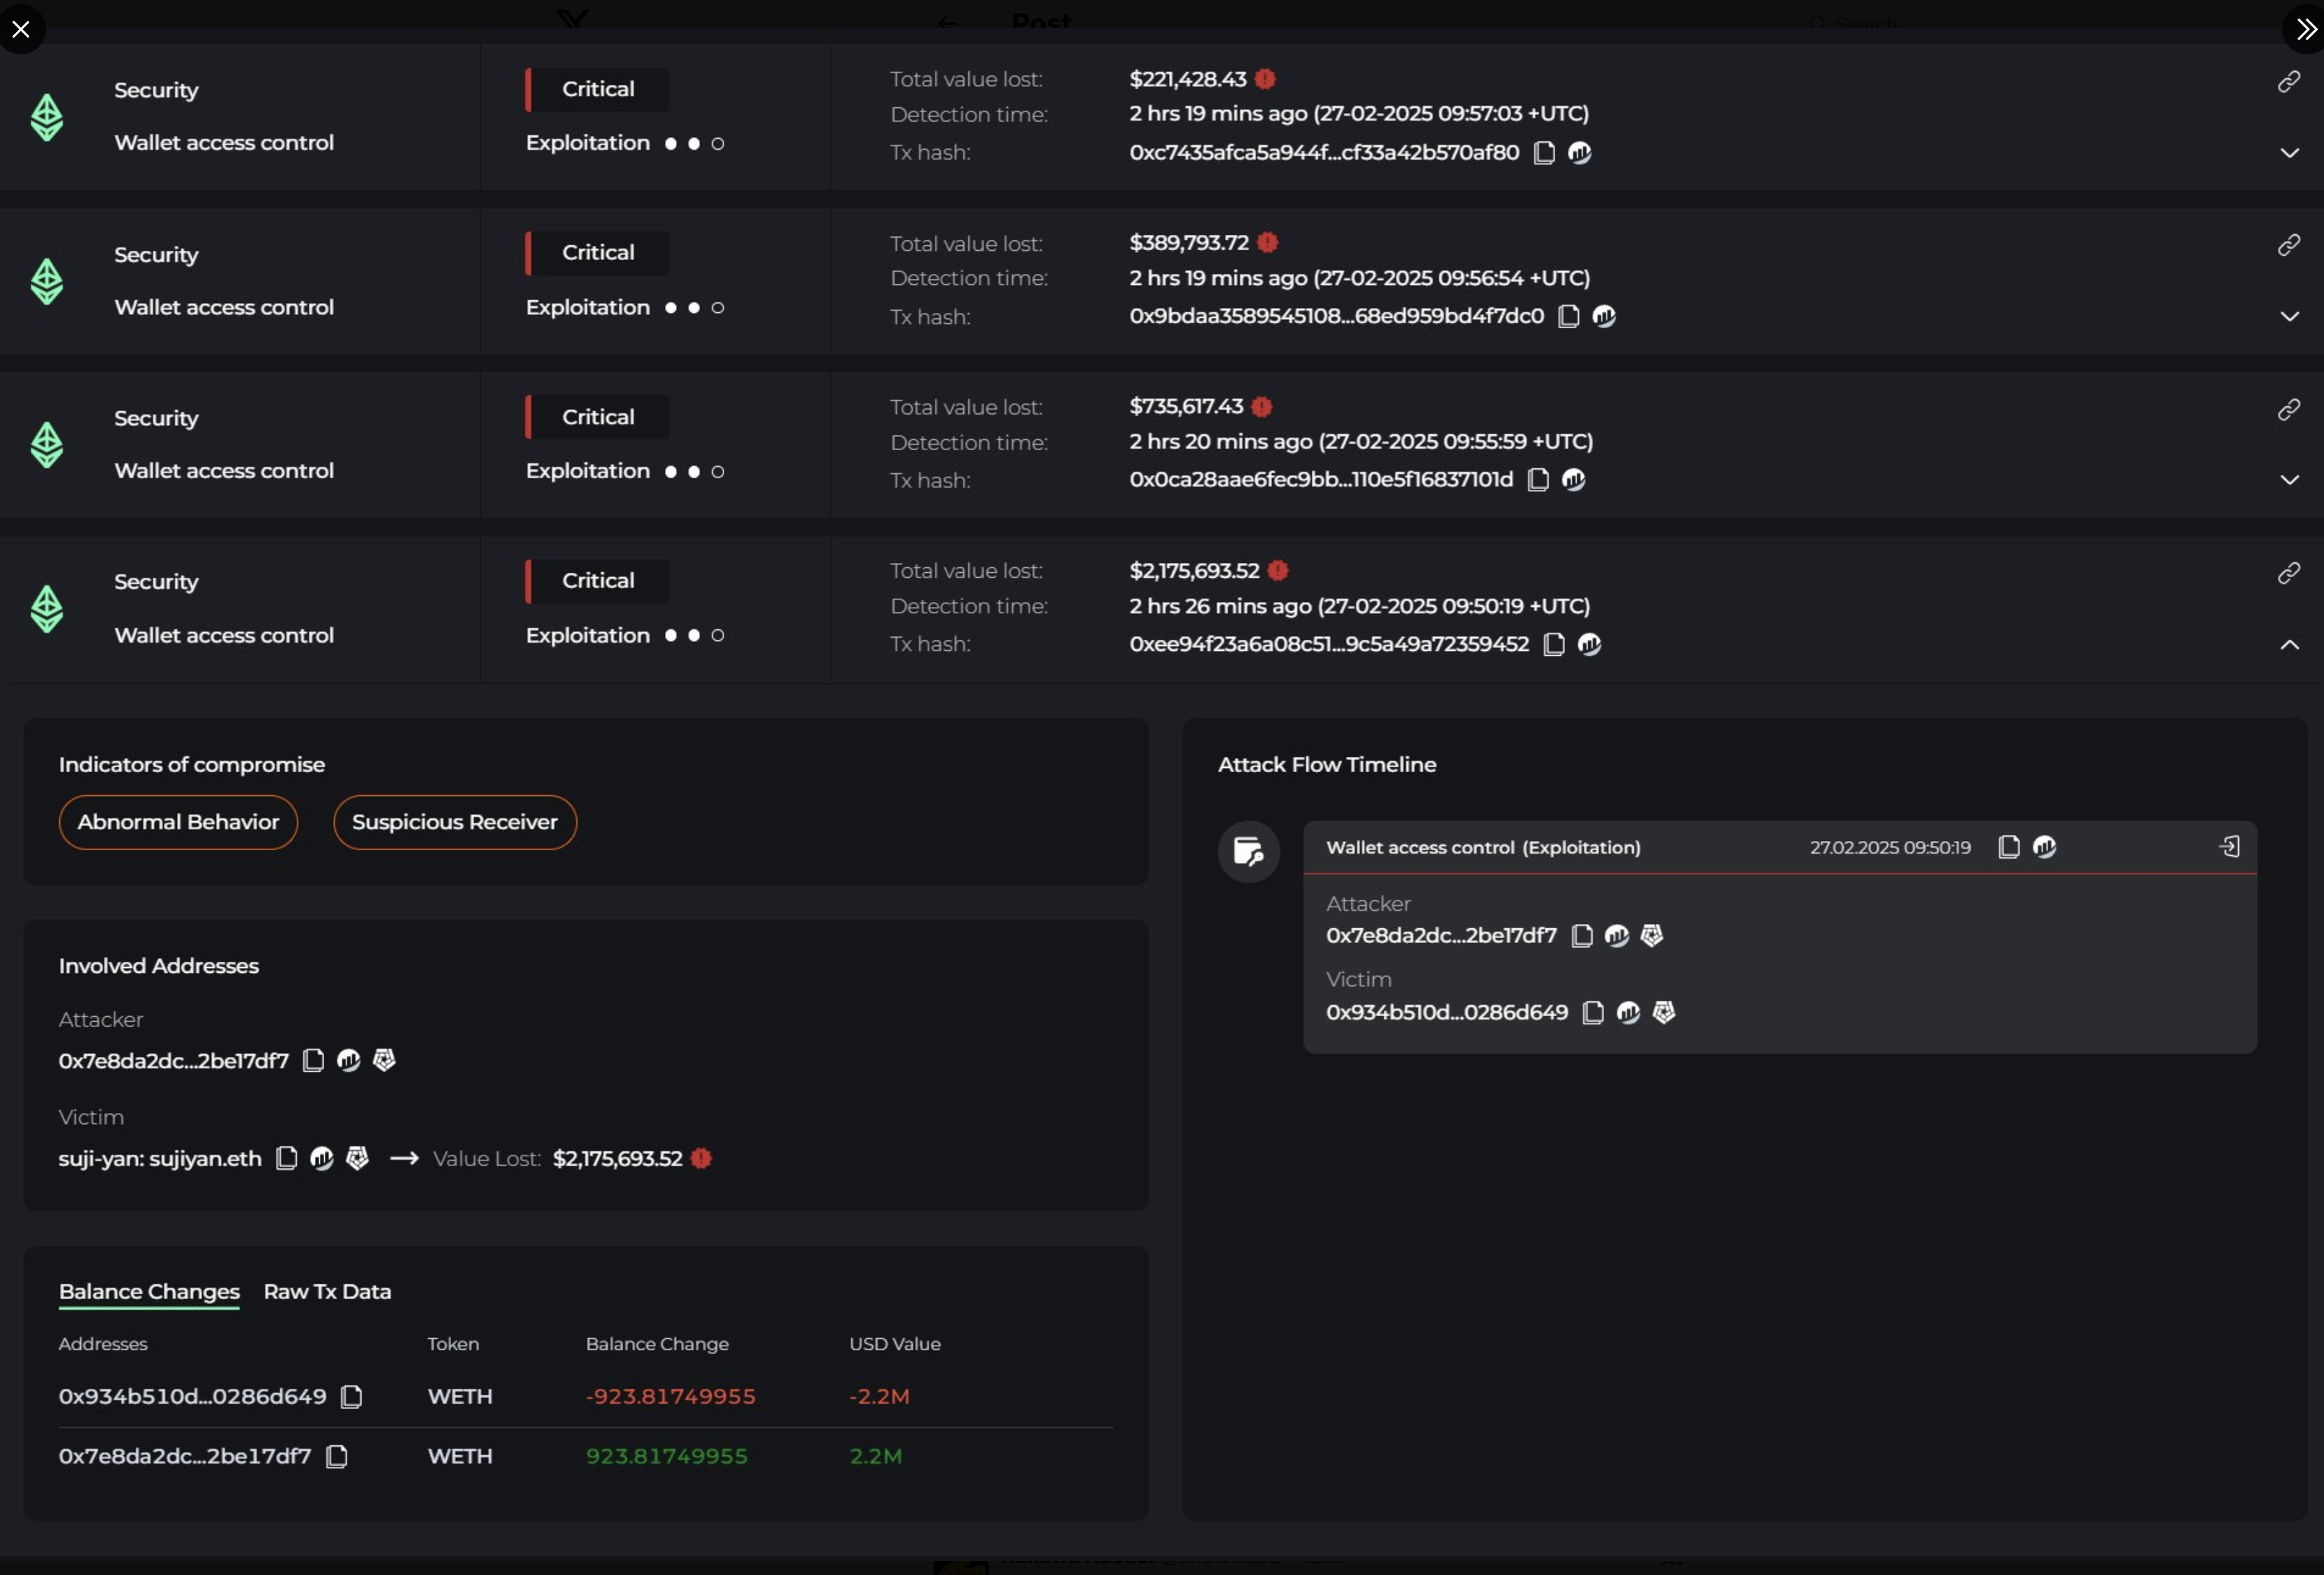Image resolution: width=2324 pixels, height=1575 pixels.
Task: Expand the $735,617.43 alert chevron
Action: click(x=2289, y=480)
